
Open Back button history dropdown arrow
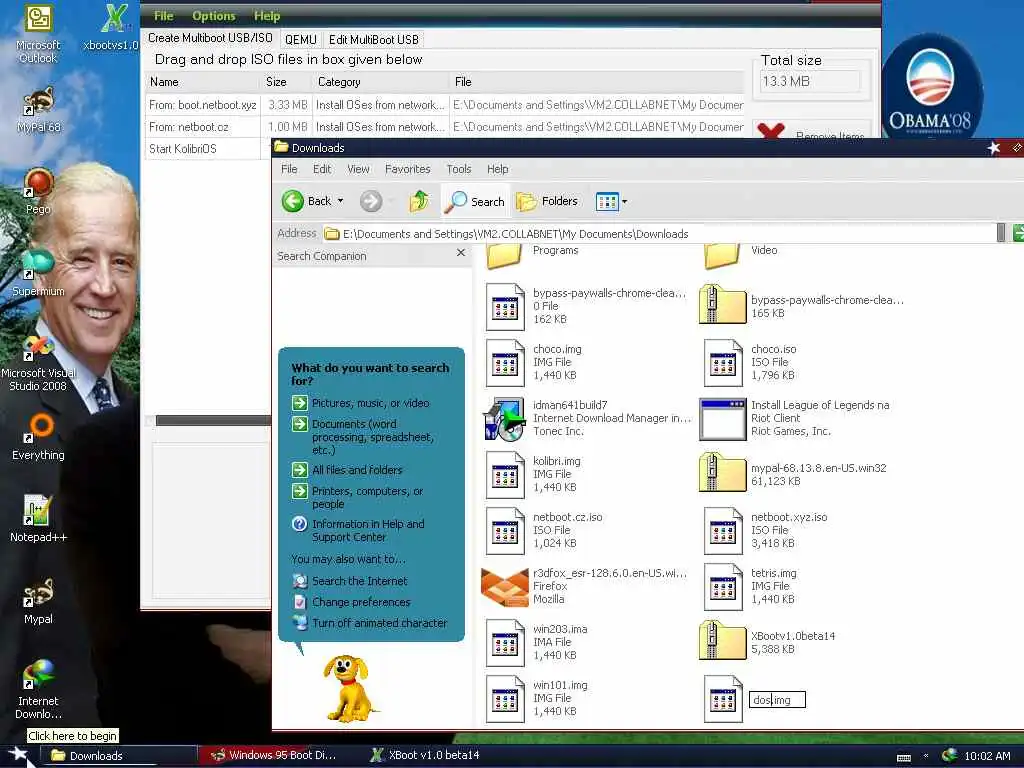click(340, 201)
